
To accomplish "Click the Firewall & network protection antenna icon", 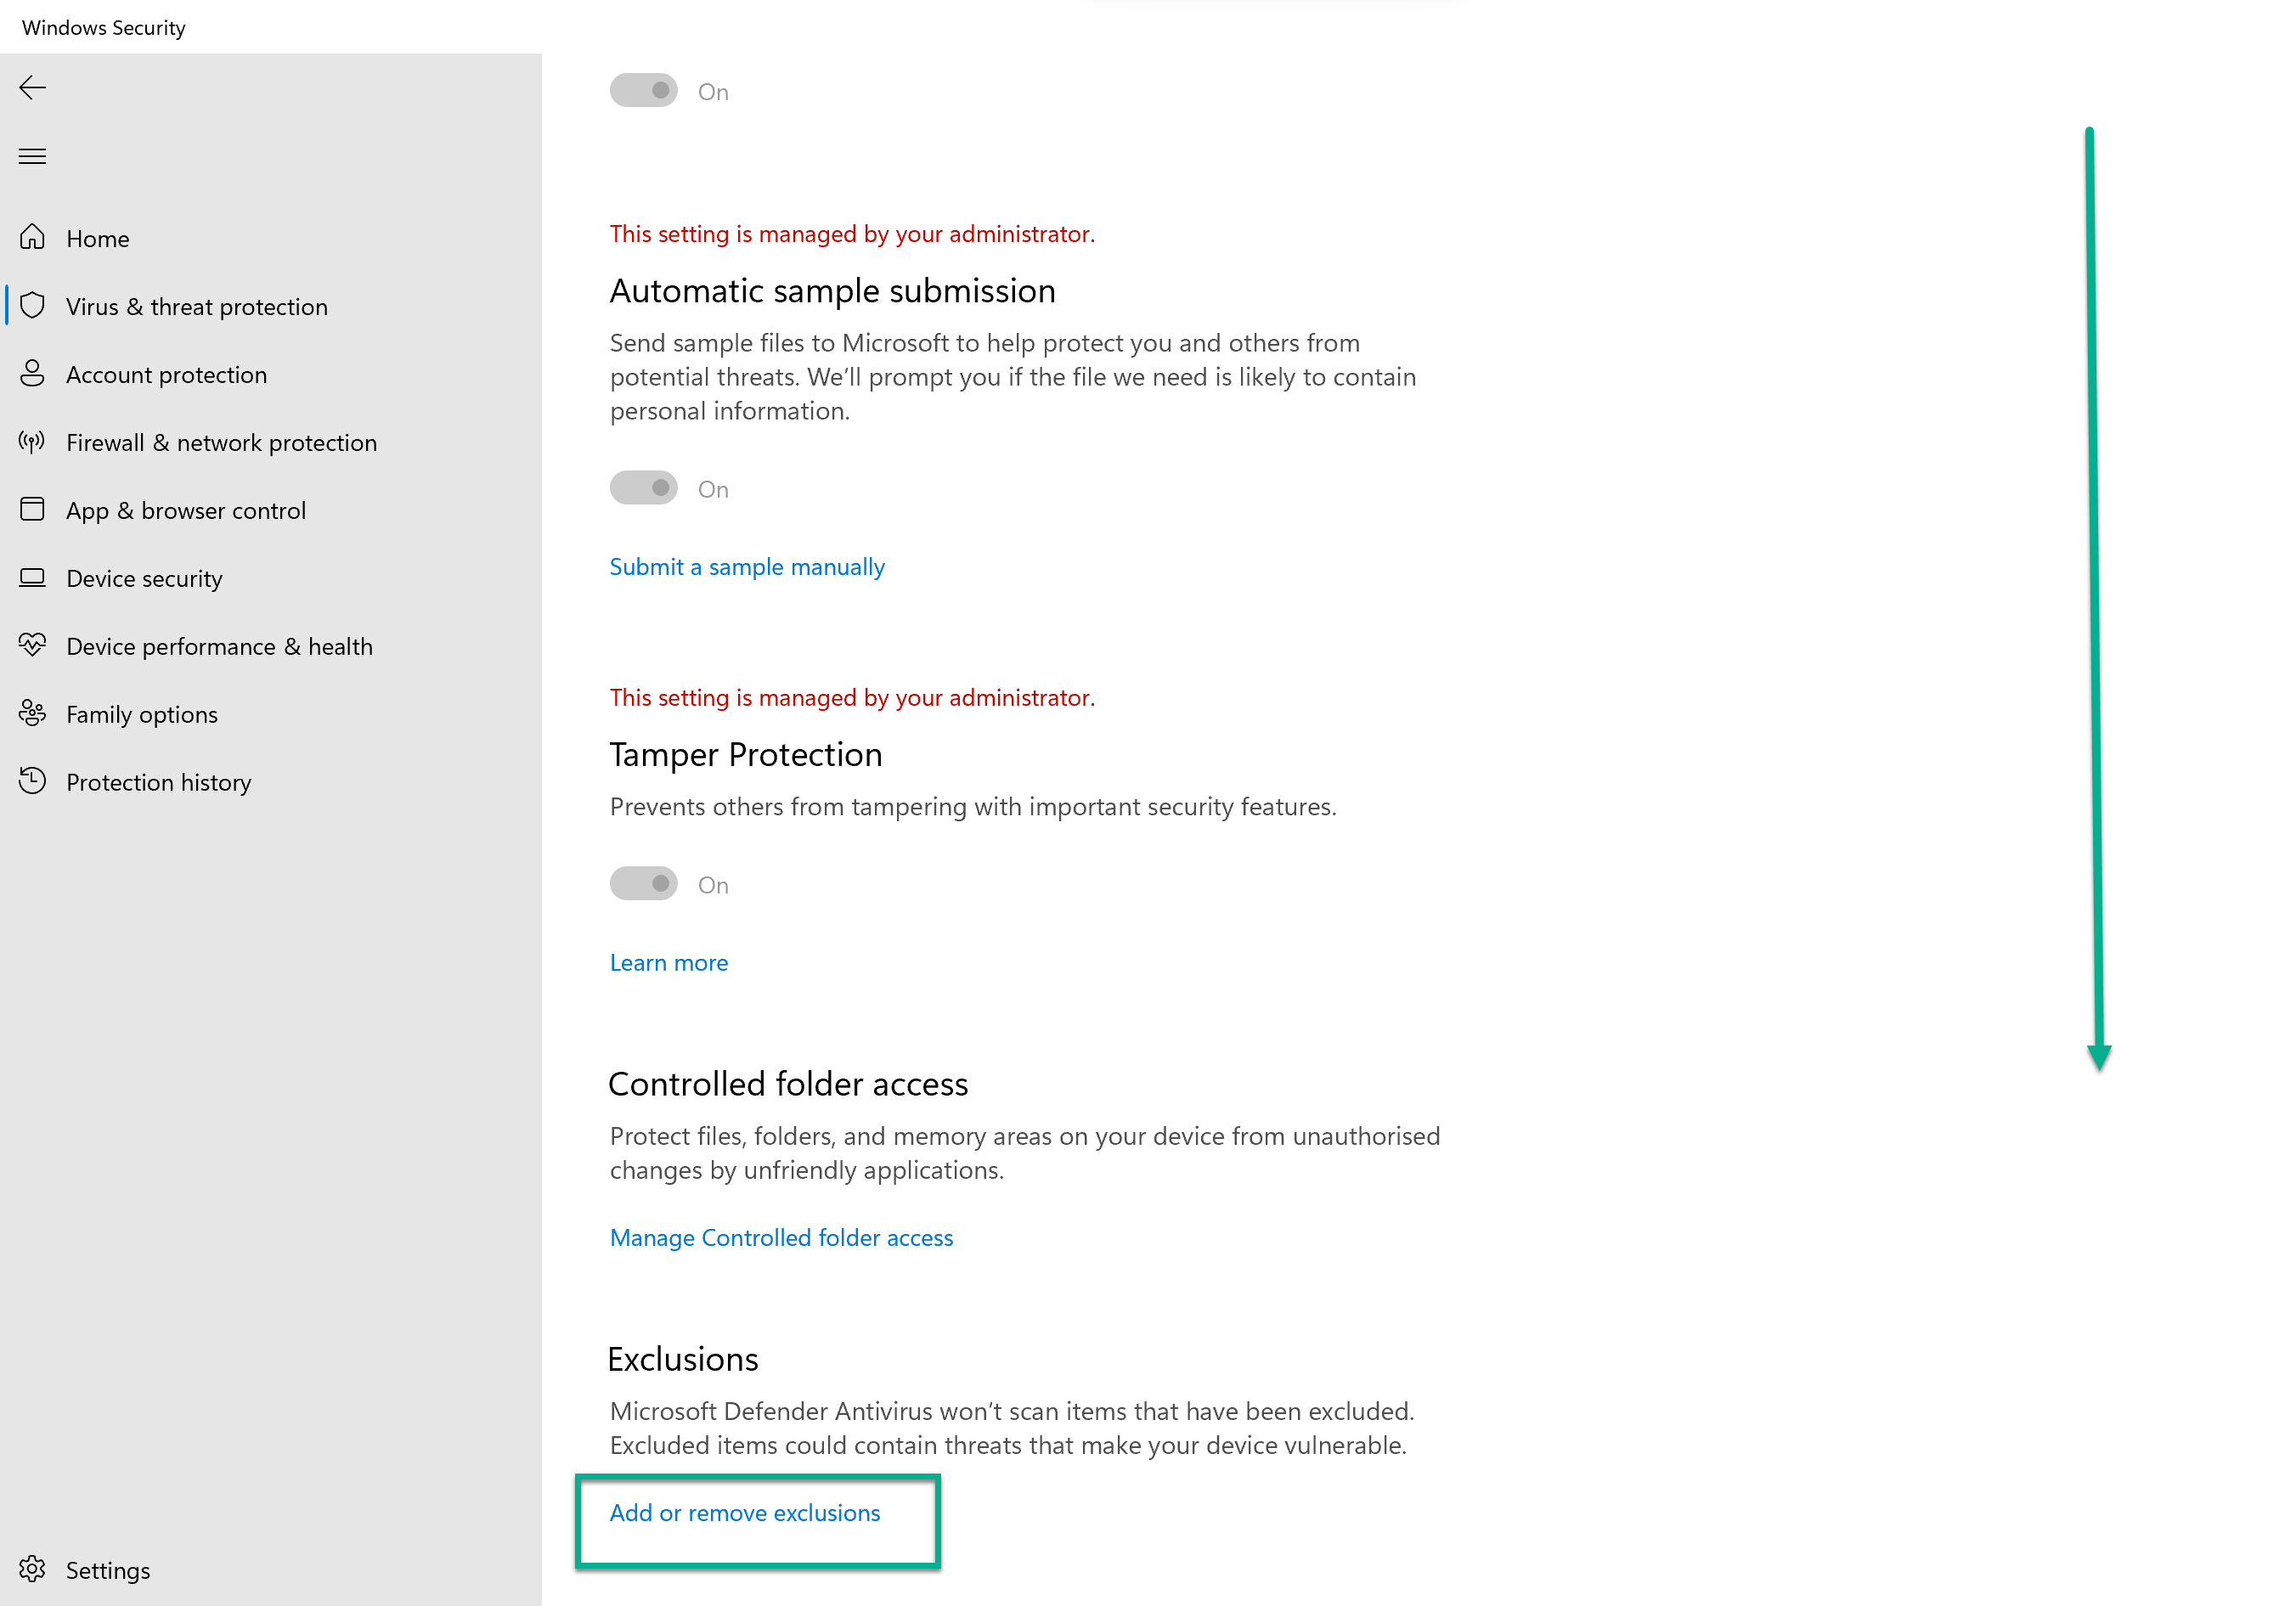I will pyautogui.click(x=32, y=442).
